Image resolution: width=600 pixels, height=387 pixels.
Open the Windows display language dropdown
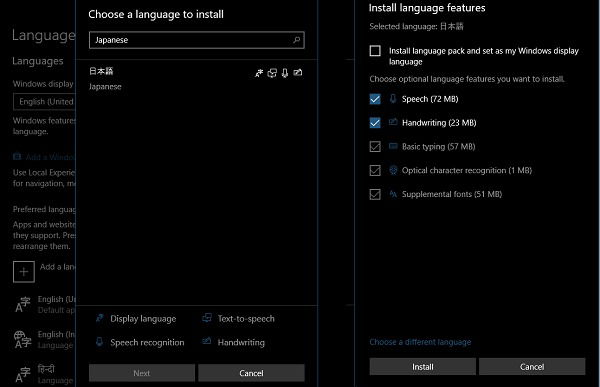click(x=44, y=102)
